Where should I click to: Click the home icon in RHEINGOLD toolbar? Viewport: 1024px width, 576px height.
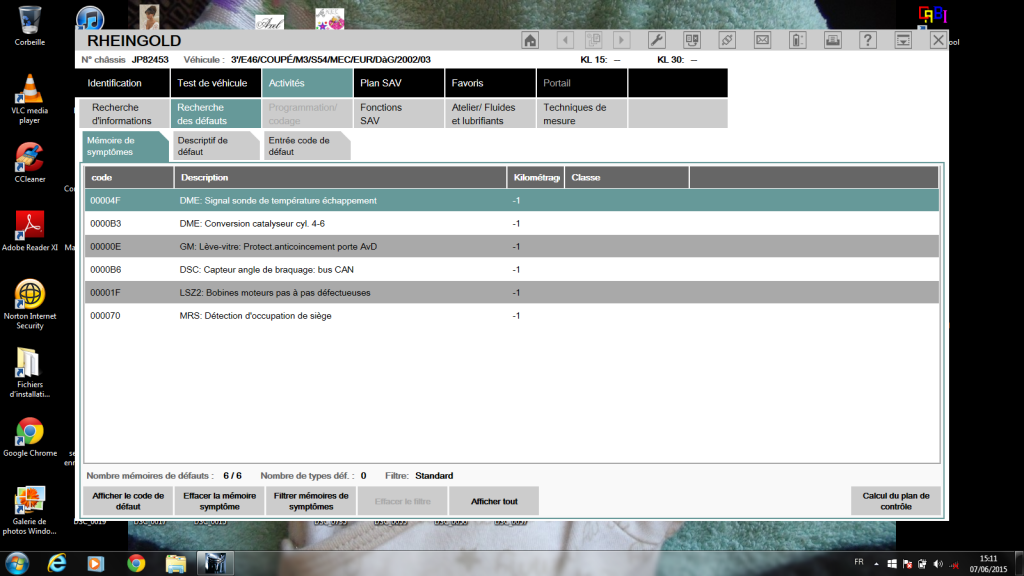point(530,40)
